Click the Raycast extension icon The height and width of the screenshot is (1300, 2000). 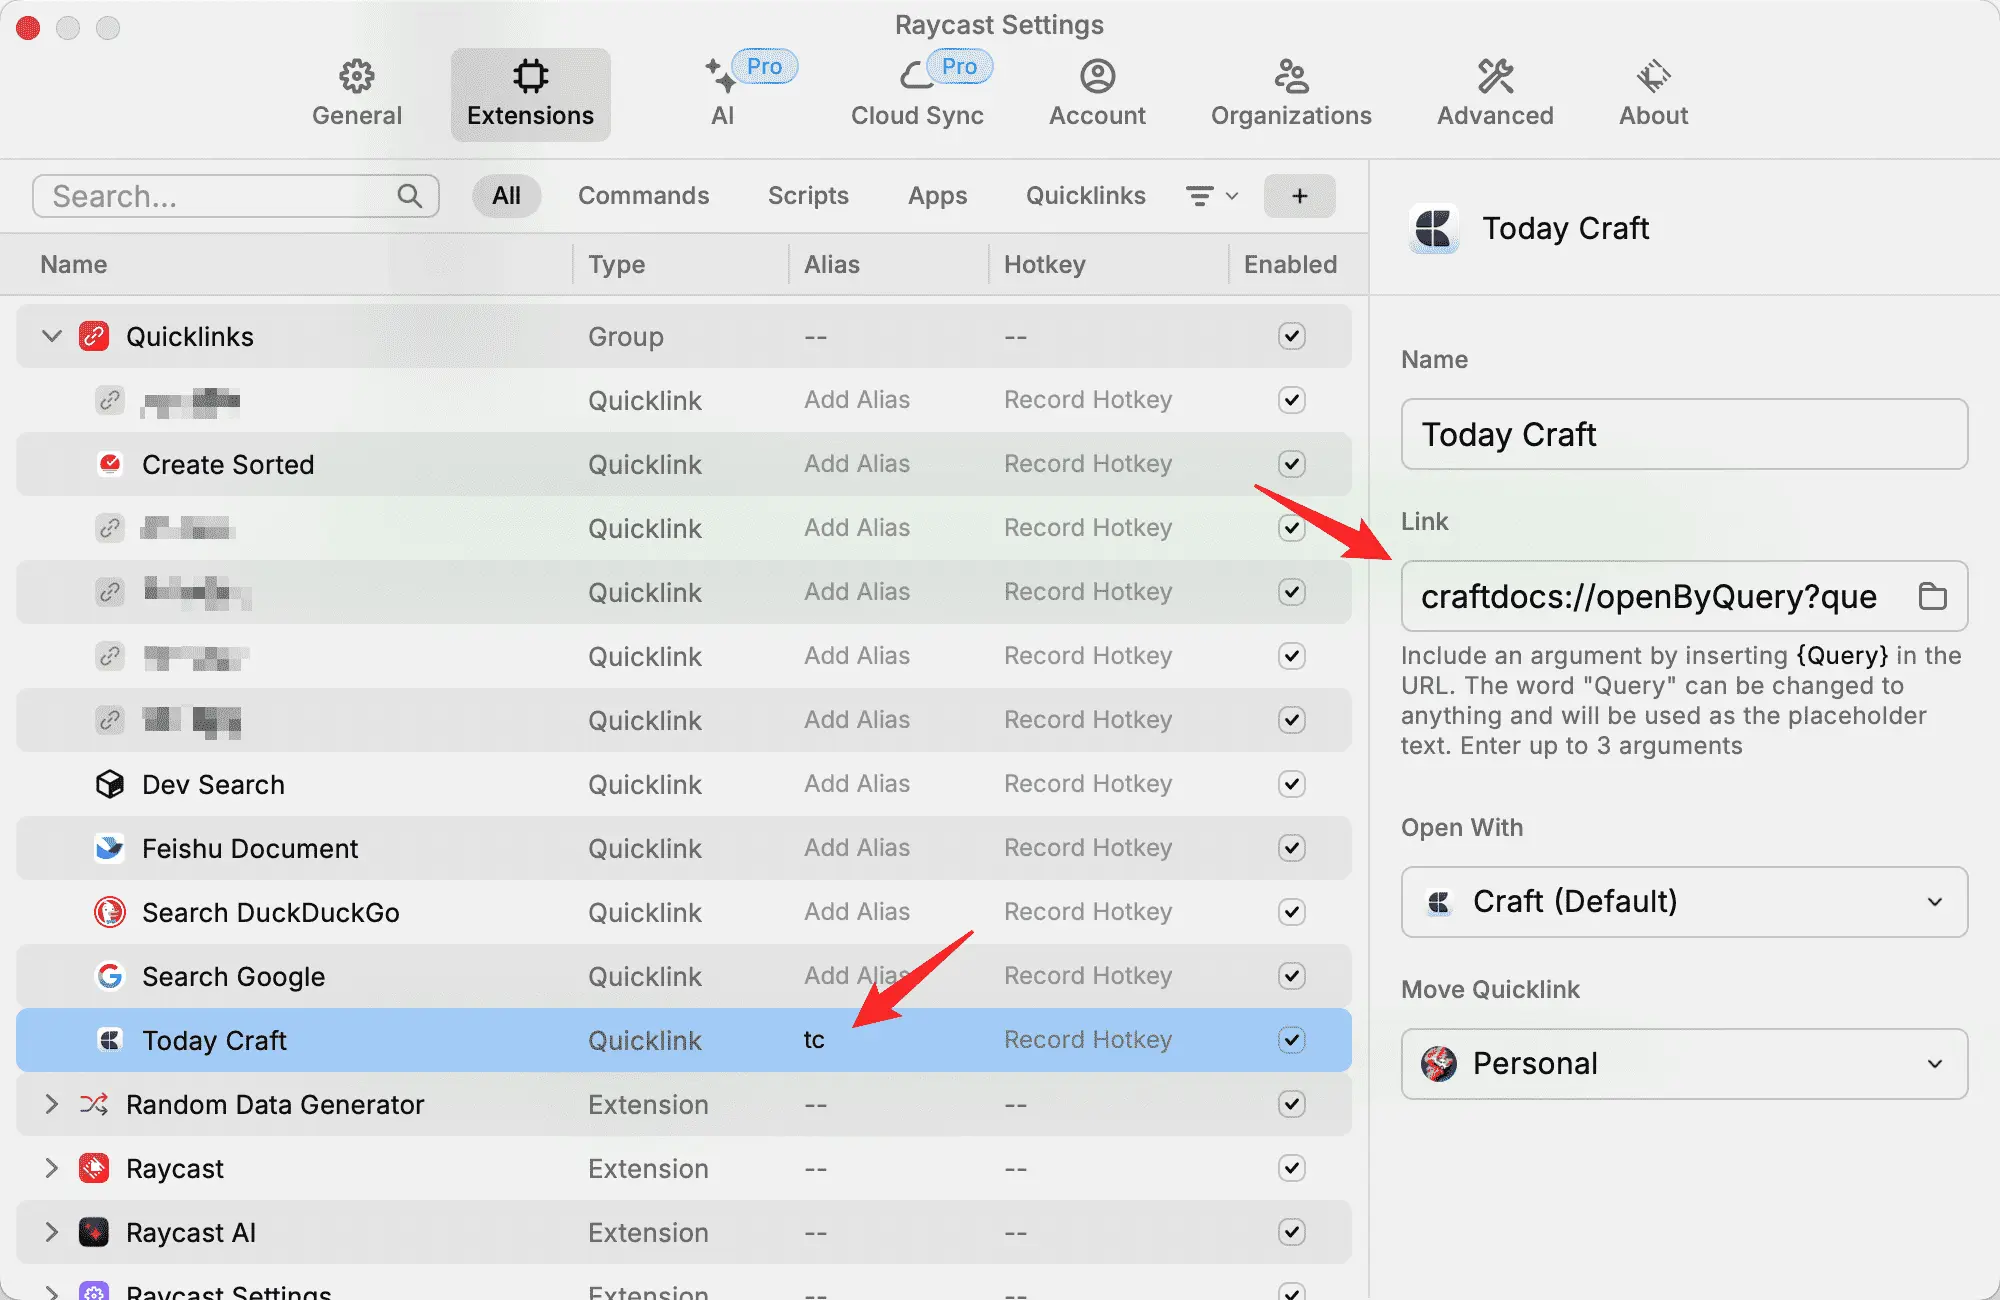click(x=94, y=1168)
